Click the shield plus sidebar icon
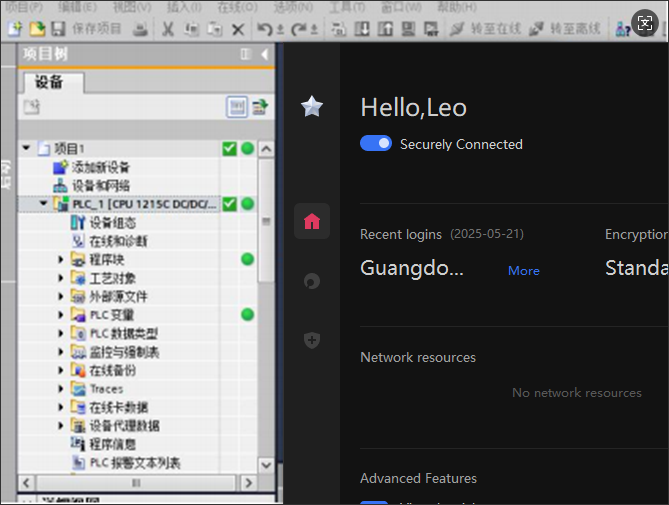 (312, 340)
